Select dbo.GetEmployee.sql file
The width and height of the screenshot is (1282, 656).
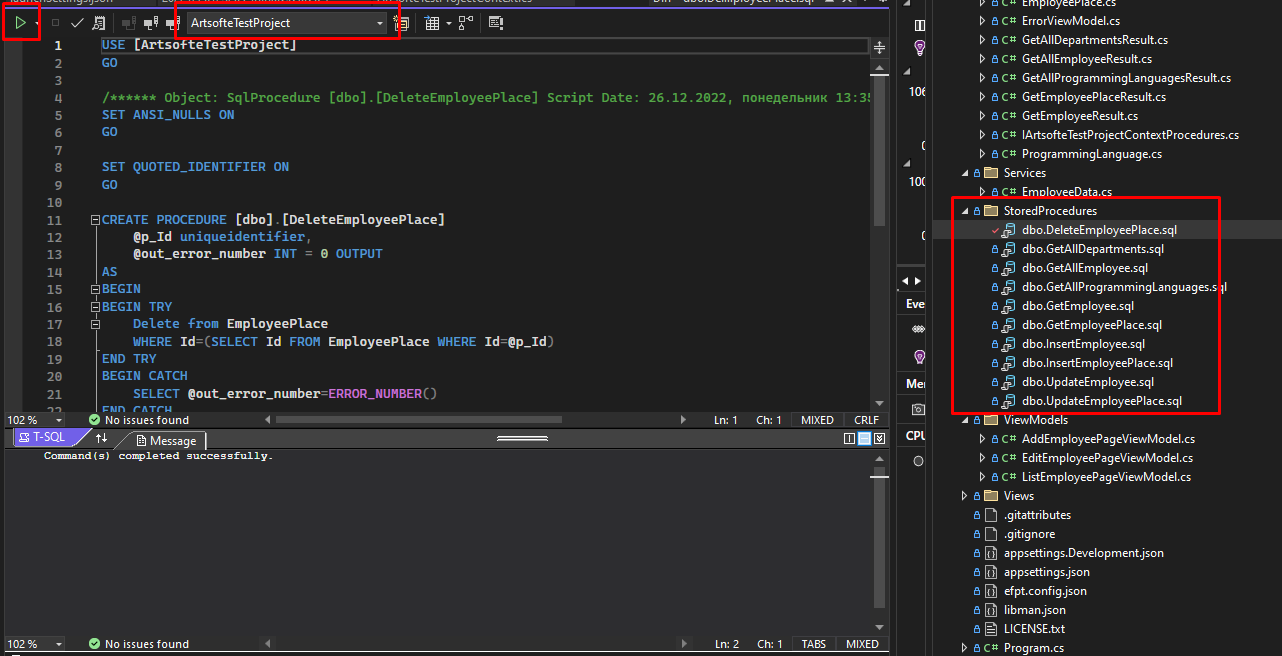pyautogui.click(x=1078, y=306)
